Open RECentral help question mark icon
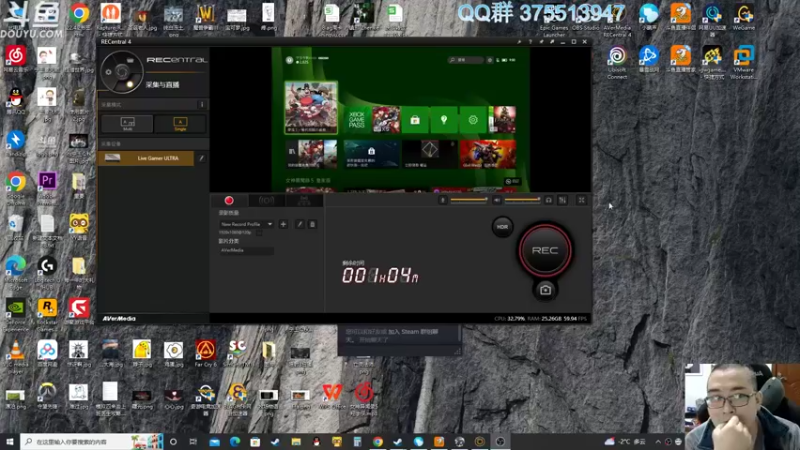 530,42
